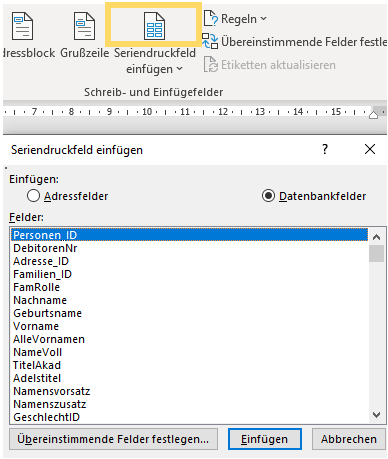Open the Seriendruckfeld einfügen dropdown arrow
This screenshot has height=459, width=388.
pyautogui.click(x=180, y=69)
